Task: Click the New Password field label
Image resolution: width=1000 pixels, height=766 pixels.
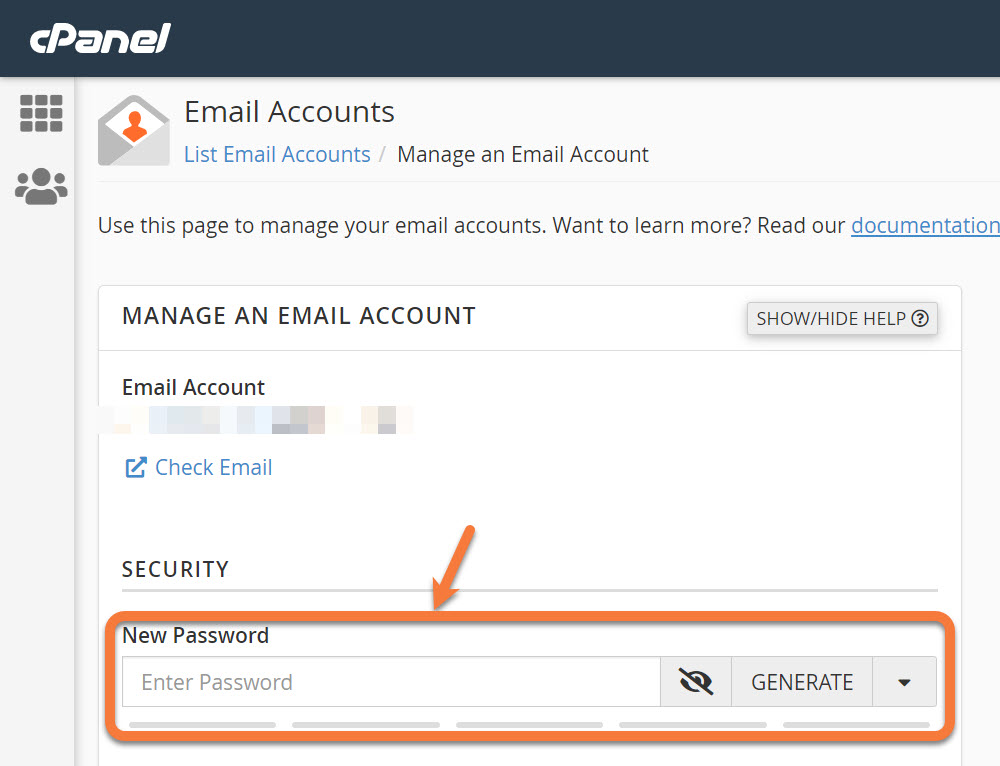Action: [195, 635]
